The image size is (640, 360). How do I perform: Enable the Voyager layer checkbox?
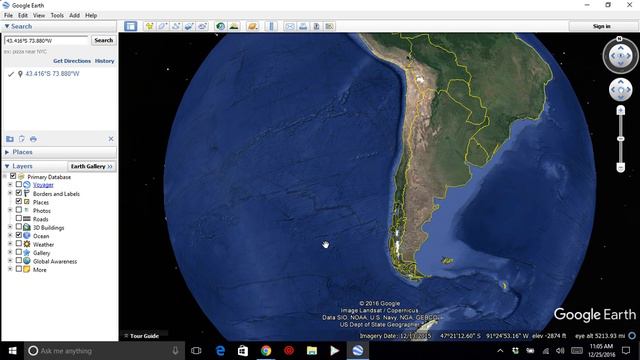pos(19,184)
